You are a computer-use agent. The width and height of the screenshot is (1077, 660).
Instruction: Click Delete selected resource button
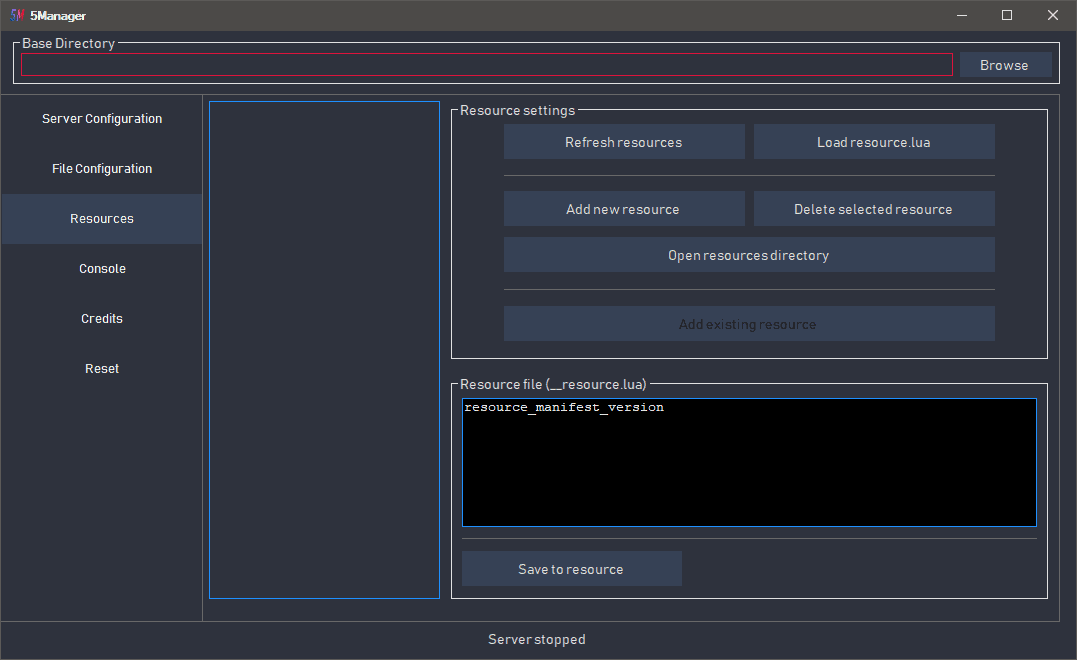tap(873, 209)
